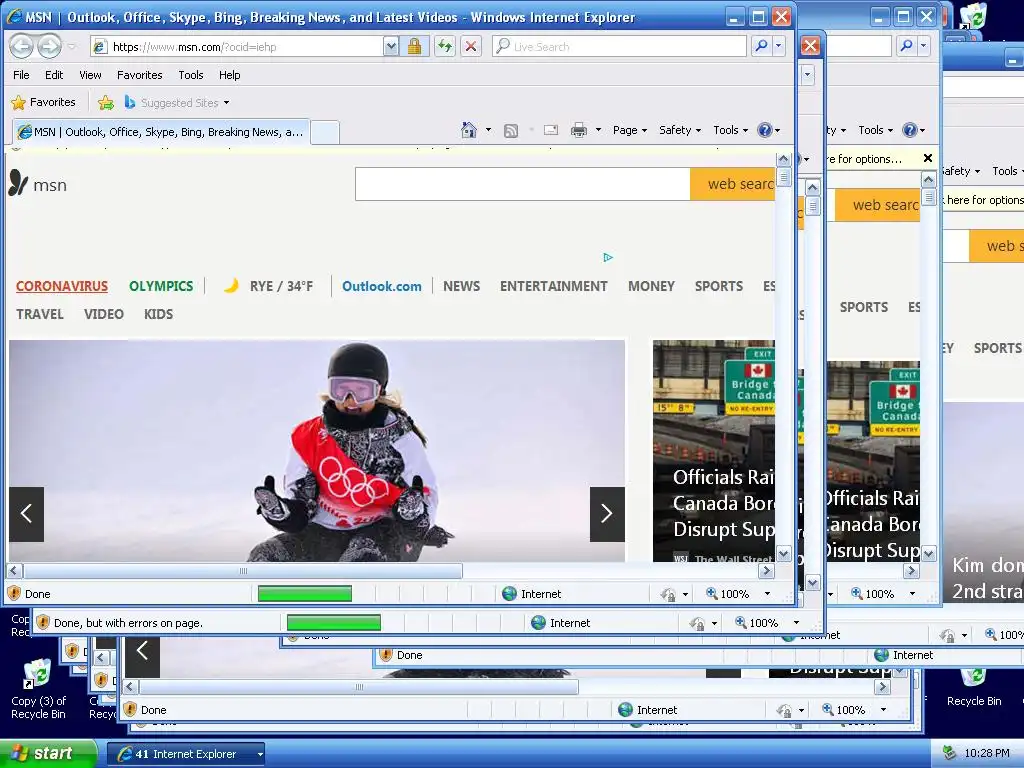Open the MONEY section link
The width and height of the screenshot is (1024, 768).
[x=651, y=286]
